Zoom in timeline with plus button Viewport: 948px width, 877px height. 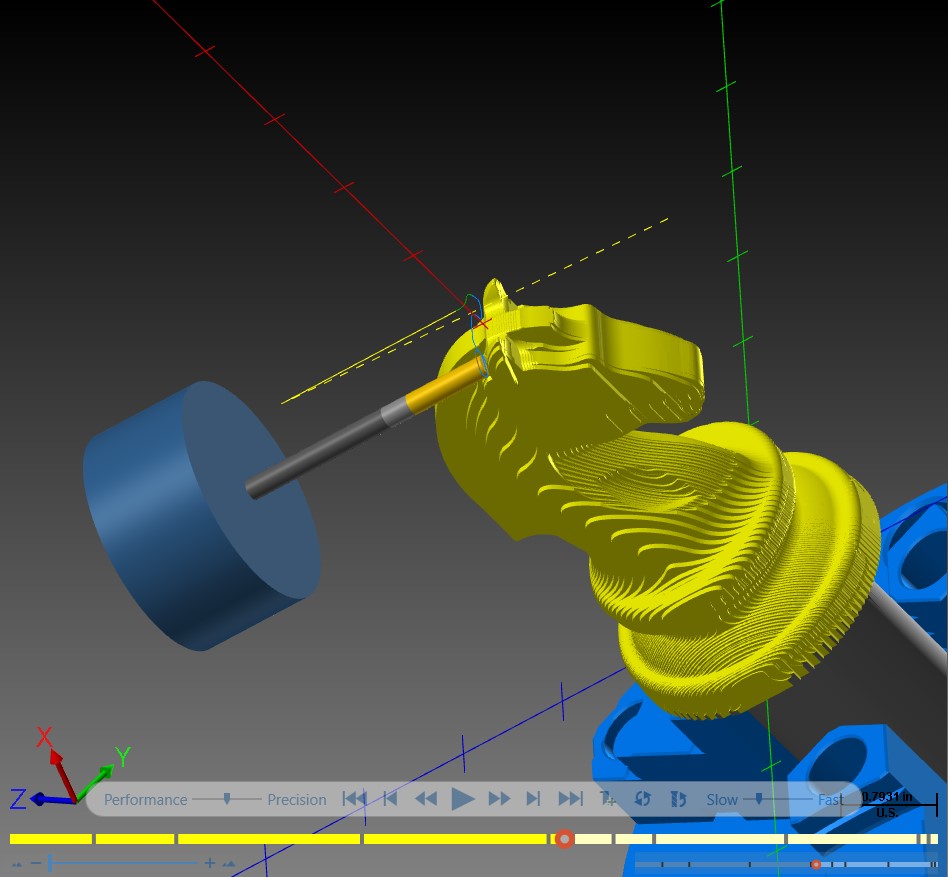[x=209, y=863]
